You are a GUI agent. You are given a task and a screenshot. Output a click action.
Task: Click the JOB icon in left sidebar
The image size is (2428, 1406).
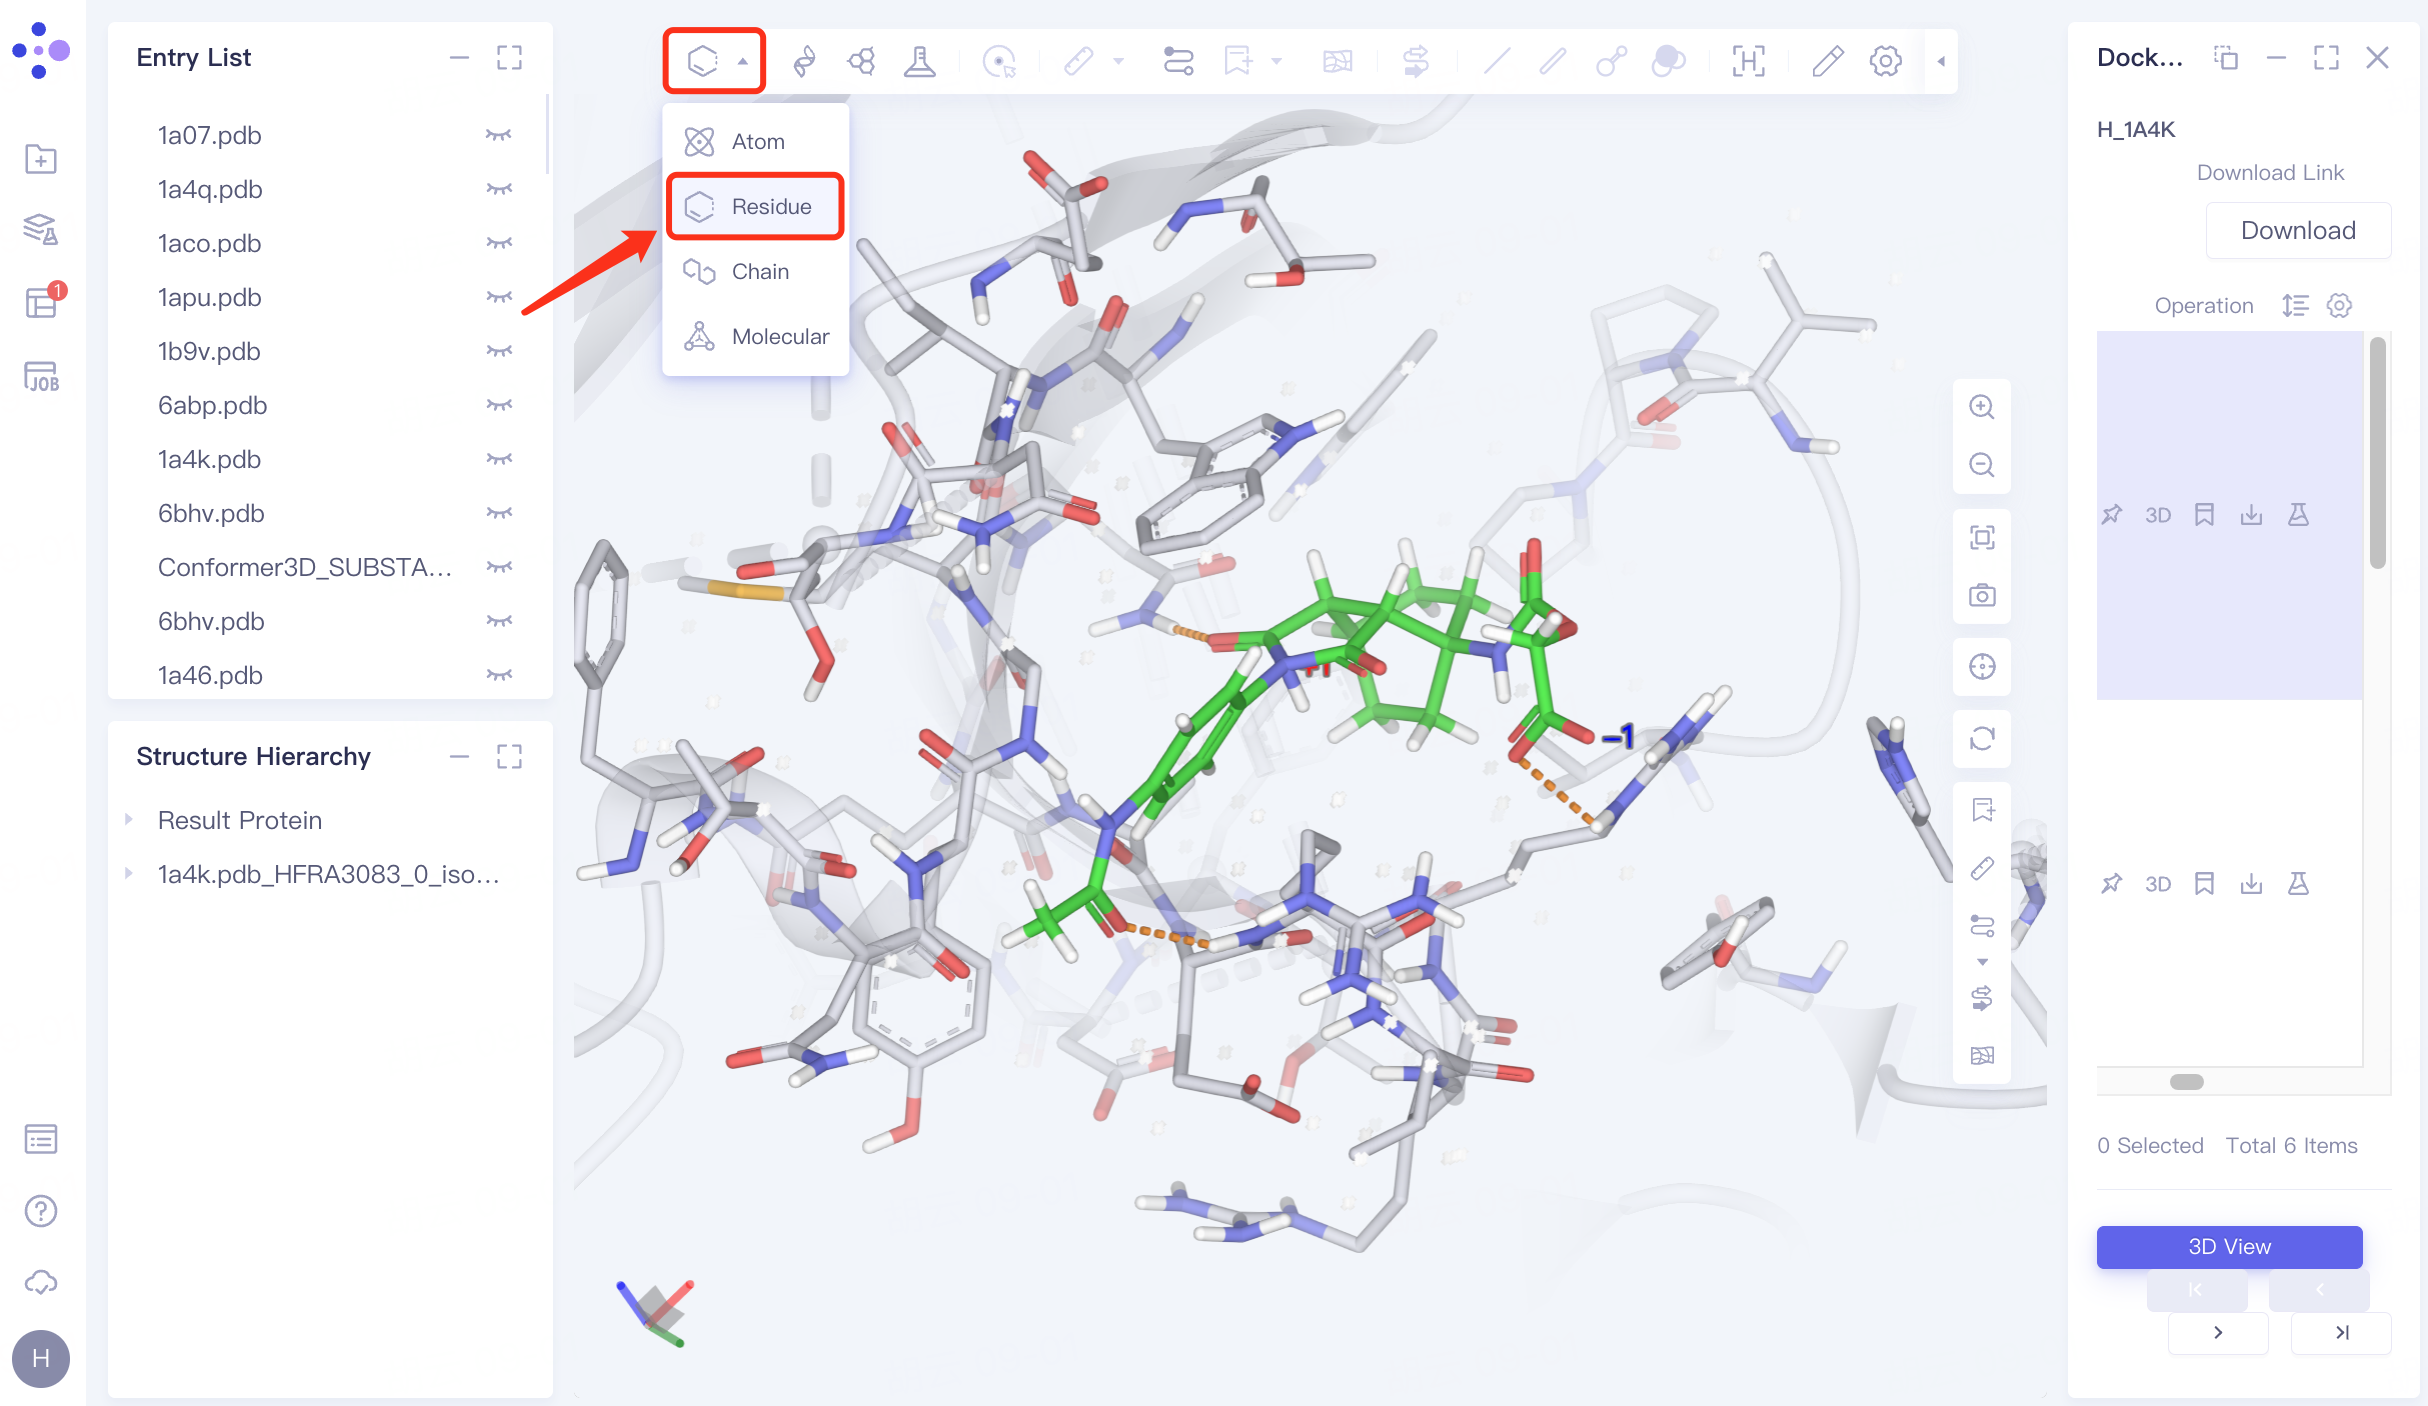(41, 377)
